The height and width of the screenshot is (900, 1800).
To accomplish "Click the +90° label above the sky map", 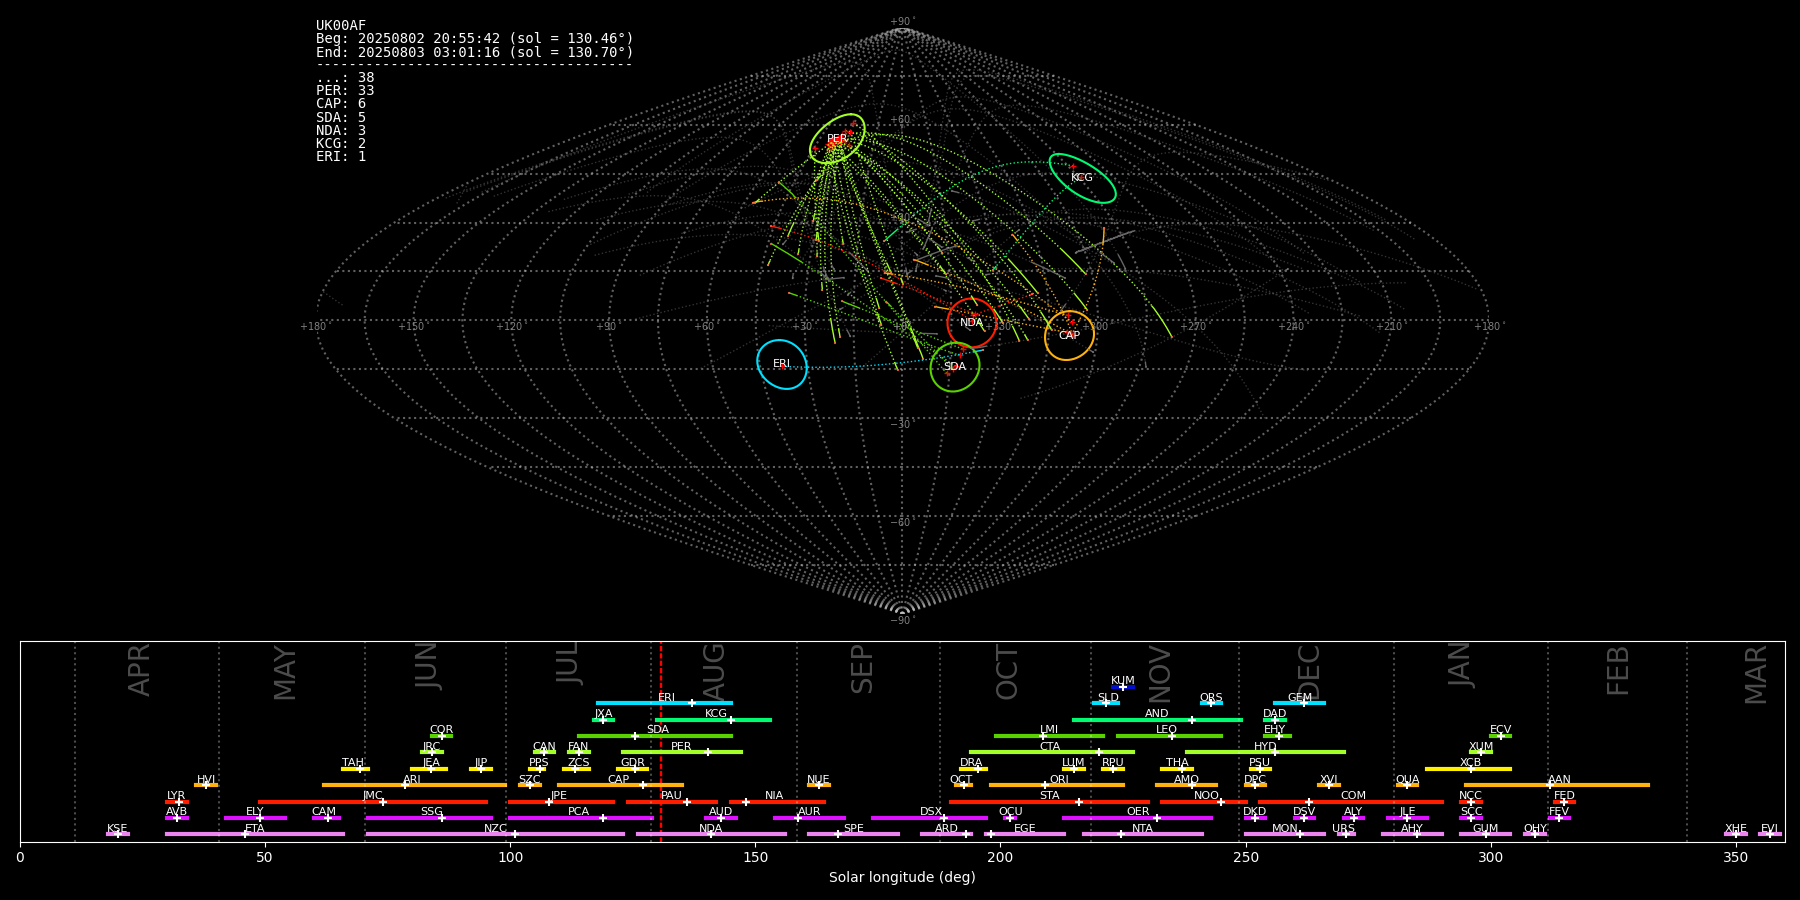I will click(x=902, y=22).
